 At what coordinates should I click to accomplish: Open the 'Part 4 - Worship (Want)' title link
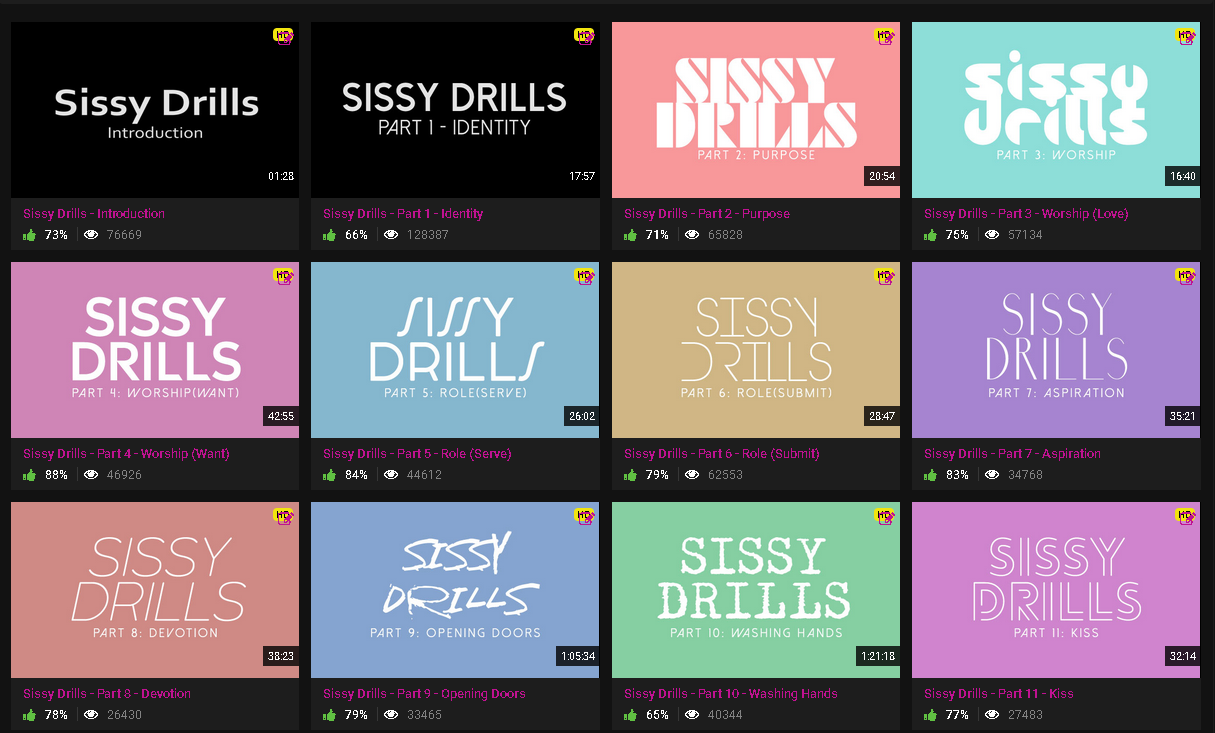[126, 454]
